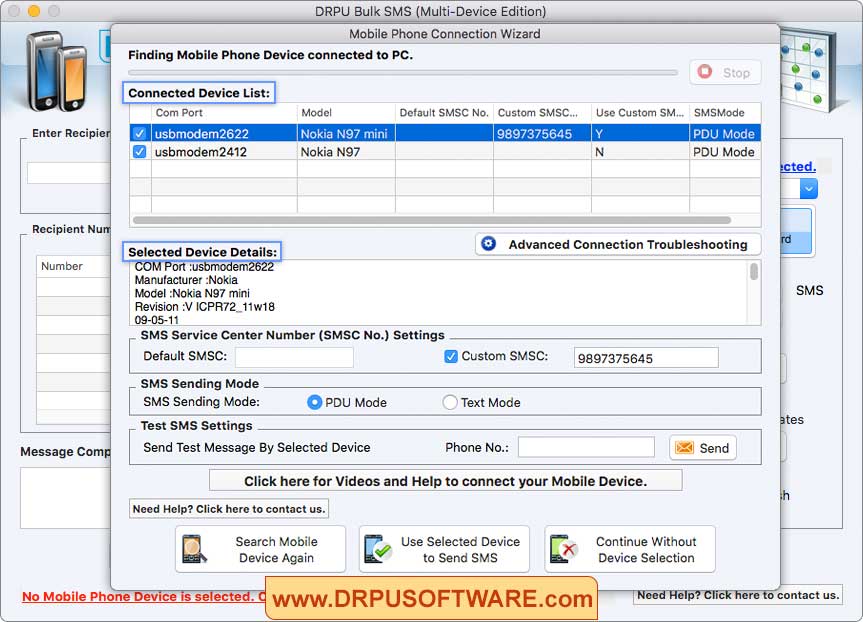Click the Default SMSC No. column header

[444, 113]
